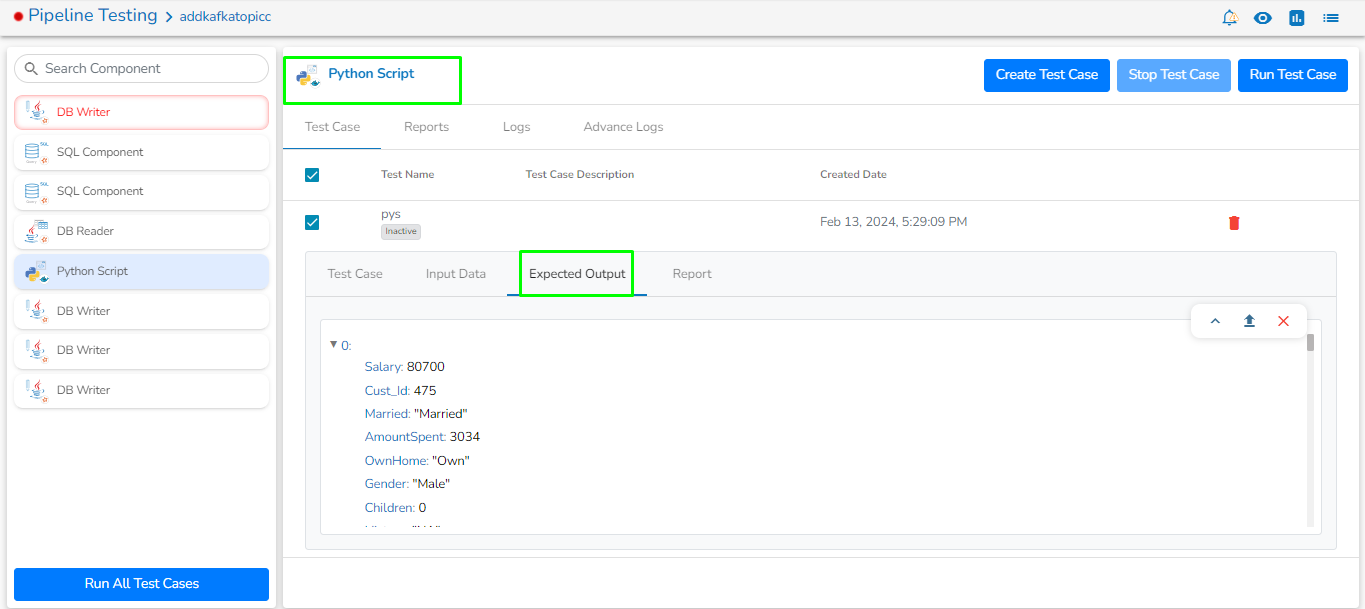
Task: Click the notification bell icon
Action: coord(1230,17)
